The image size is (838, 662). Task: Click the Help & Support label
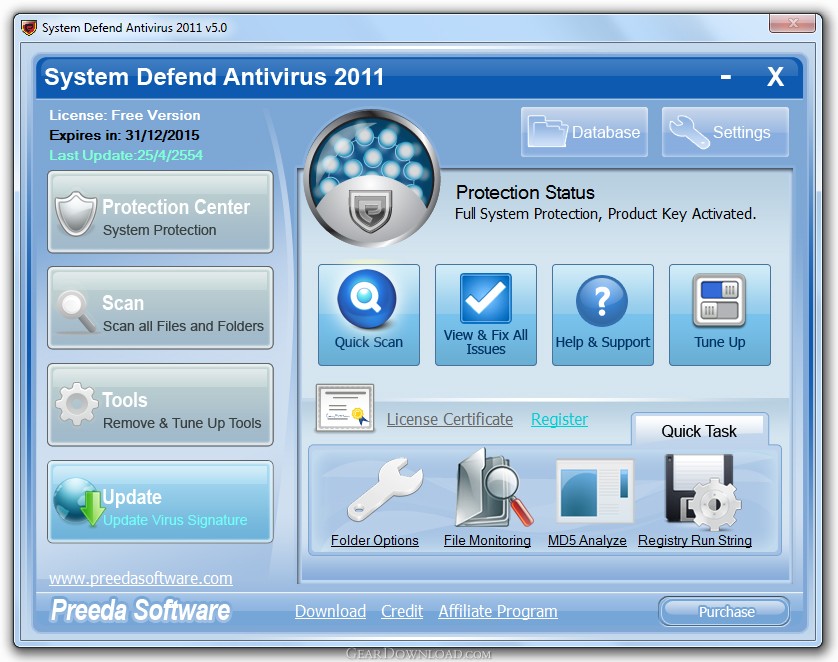tap(603, 342)
